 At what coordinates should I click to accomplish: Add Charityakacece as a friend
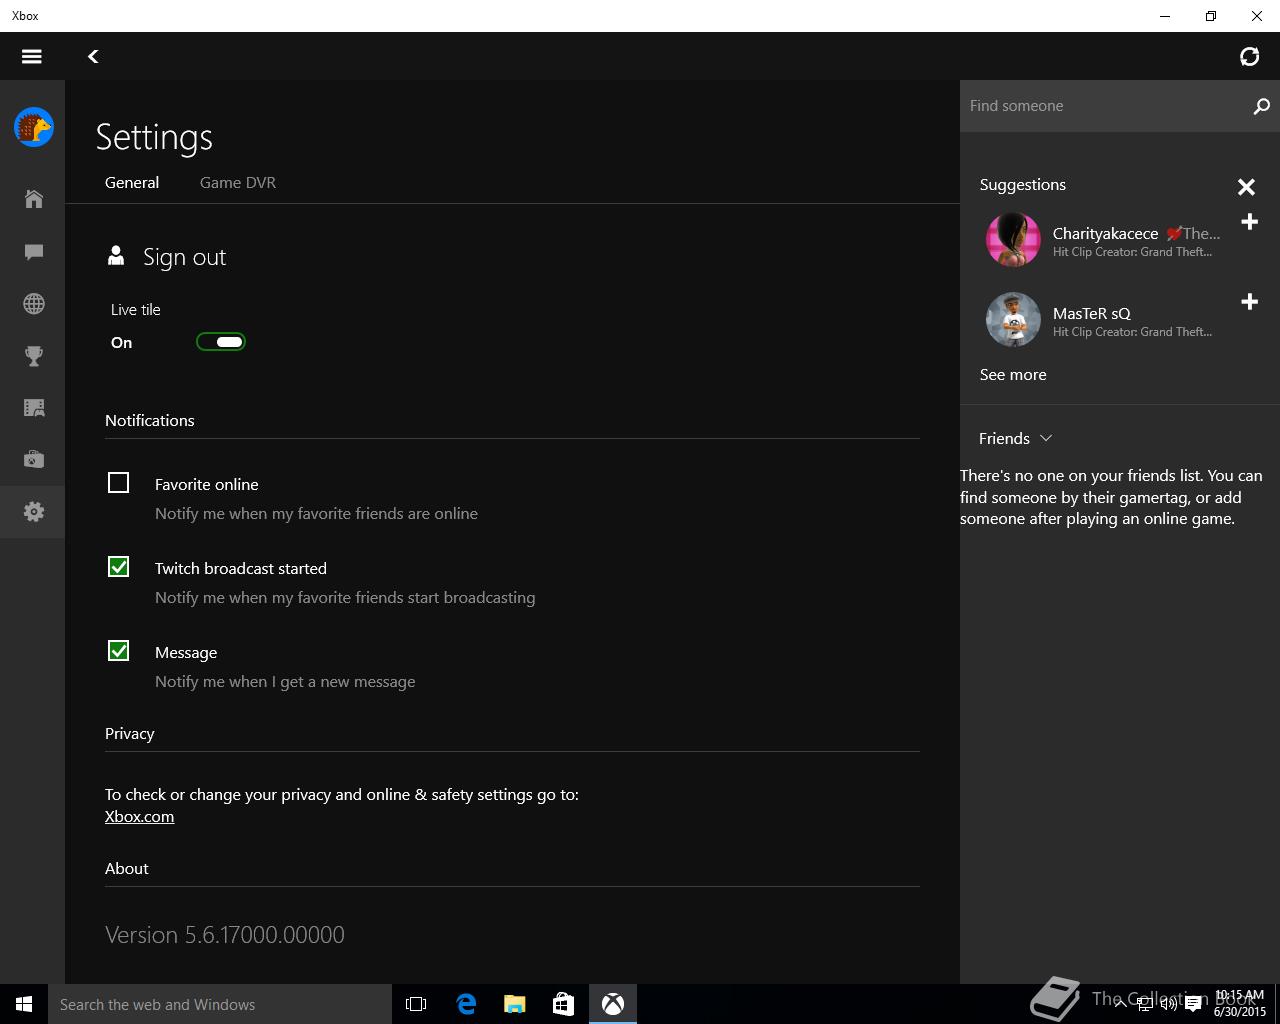pyautogui.click(x=1249, y=222)
